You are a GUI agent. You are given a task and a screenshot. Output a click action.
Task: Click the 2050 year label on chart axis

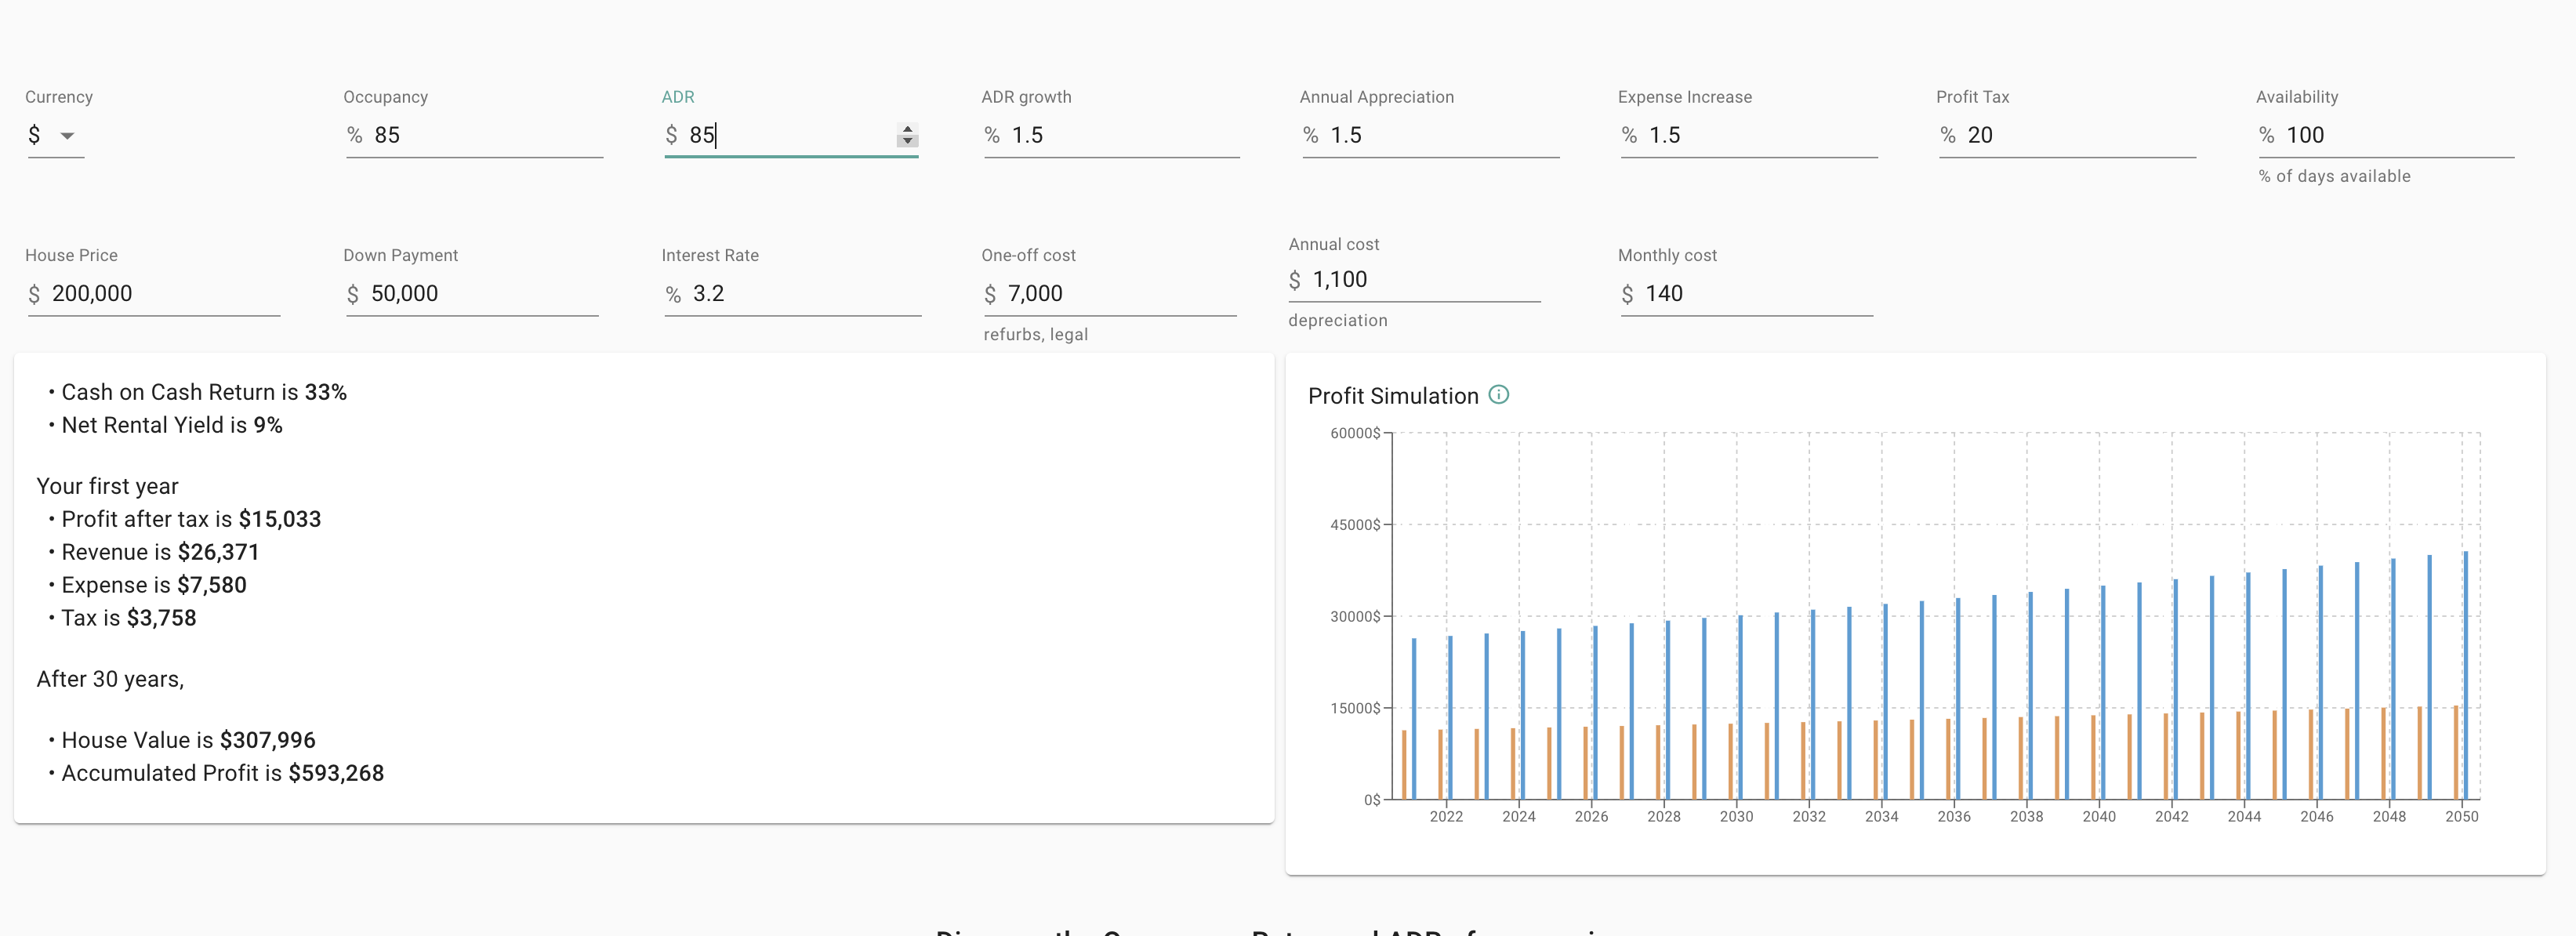pos(2461,817)
